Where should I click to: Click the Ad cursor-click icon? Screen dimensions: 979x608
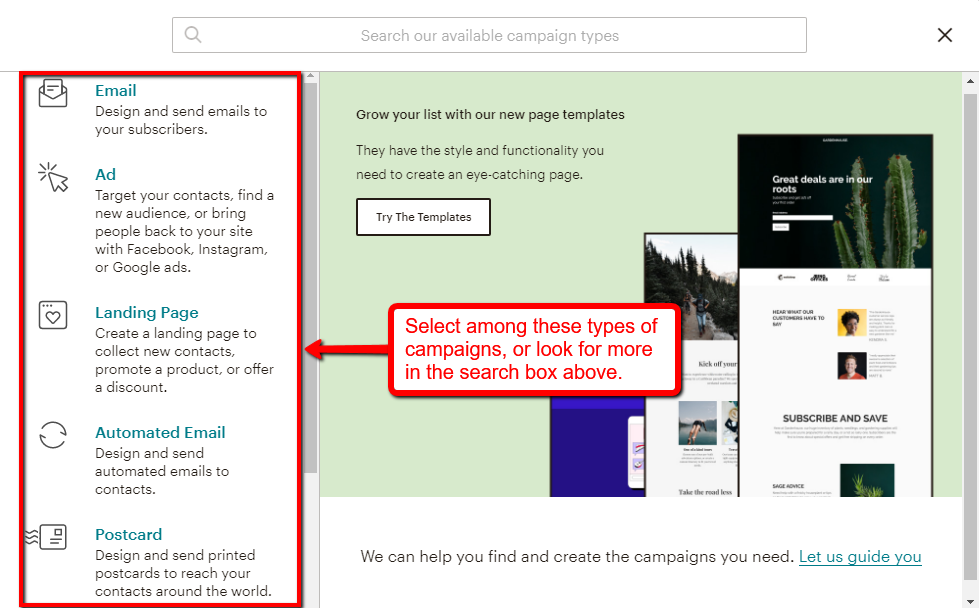[53, 177]
